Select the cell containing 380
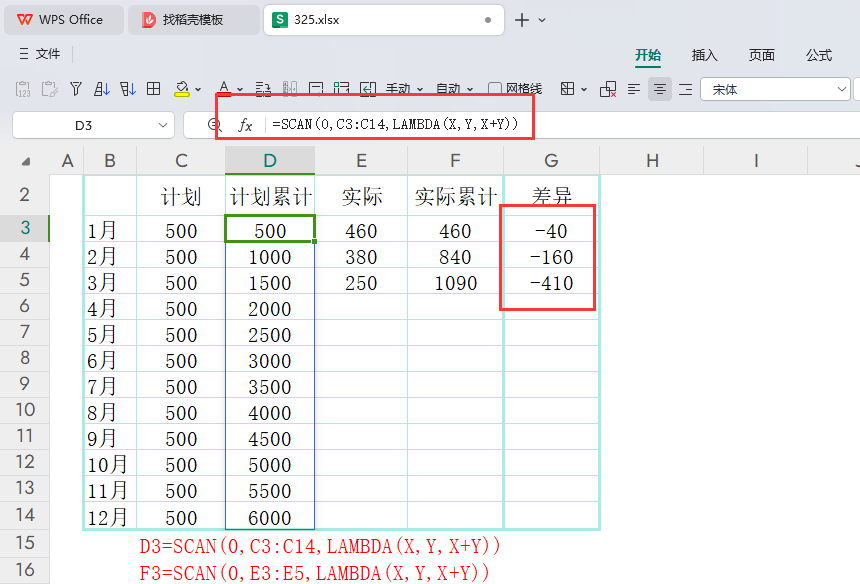The image size is (860, 584). pyautogui.click(x=361, y=257)
